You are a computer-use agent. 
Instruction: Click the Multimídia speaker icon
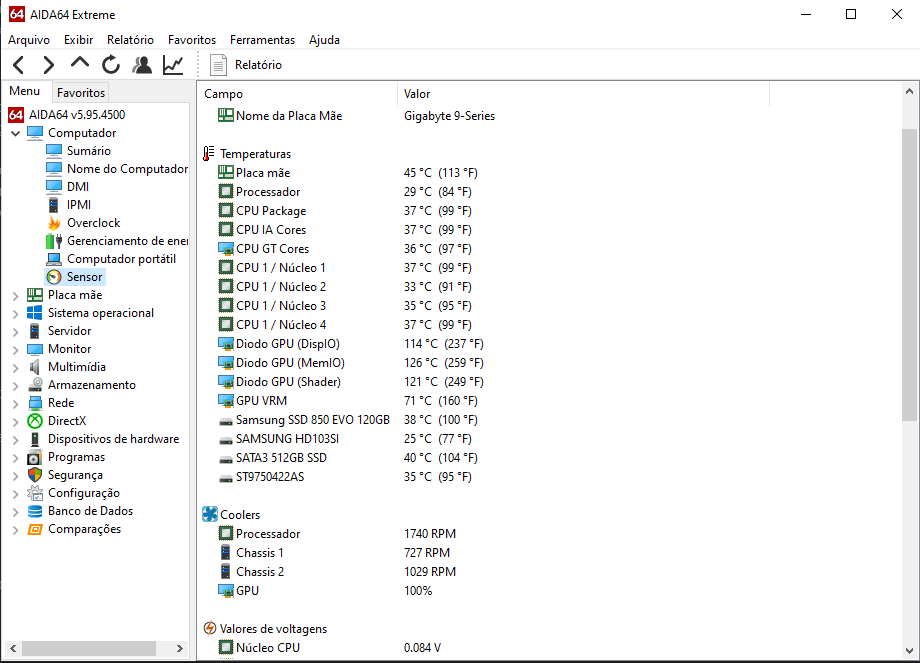click(35, 367)
